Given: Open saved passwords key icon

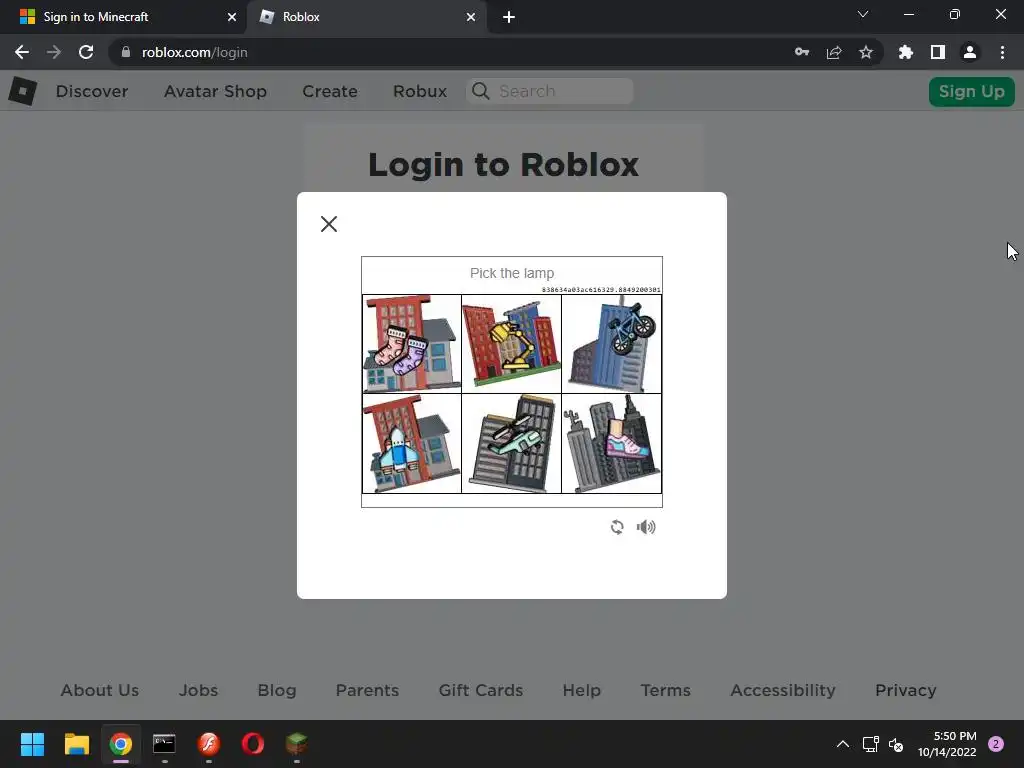Looking at the screenshot, I should tap(802, 52).
